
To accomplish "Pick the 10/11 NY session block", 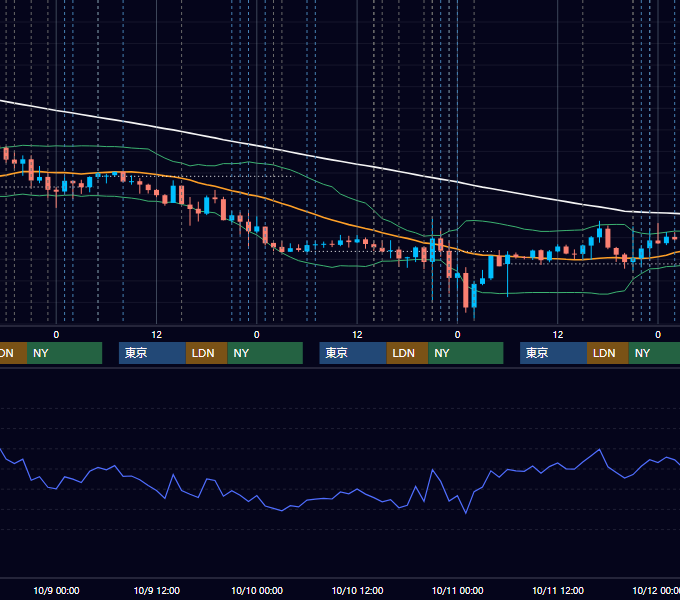I will (x=654, y=353).
